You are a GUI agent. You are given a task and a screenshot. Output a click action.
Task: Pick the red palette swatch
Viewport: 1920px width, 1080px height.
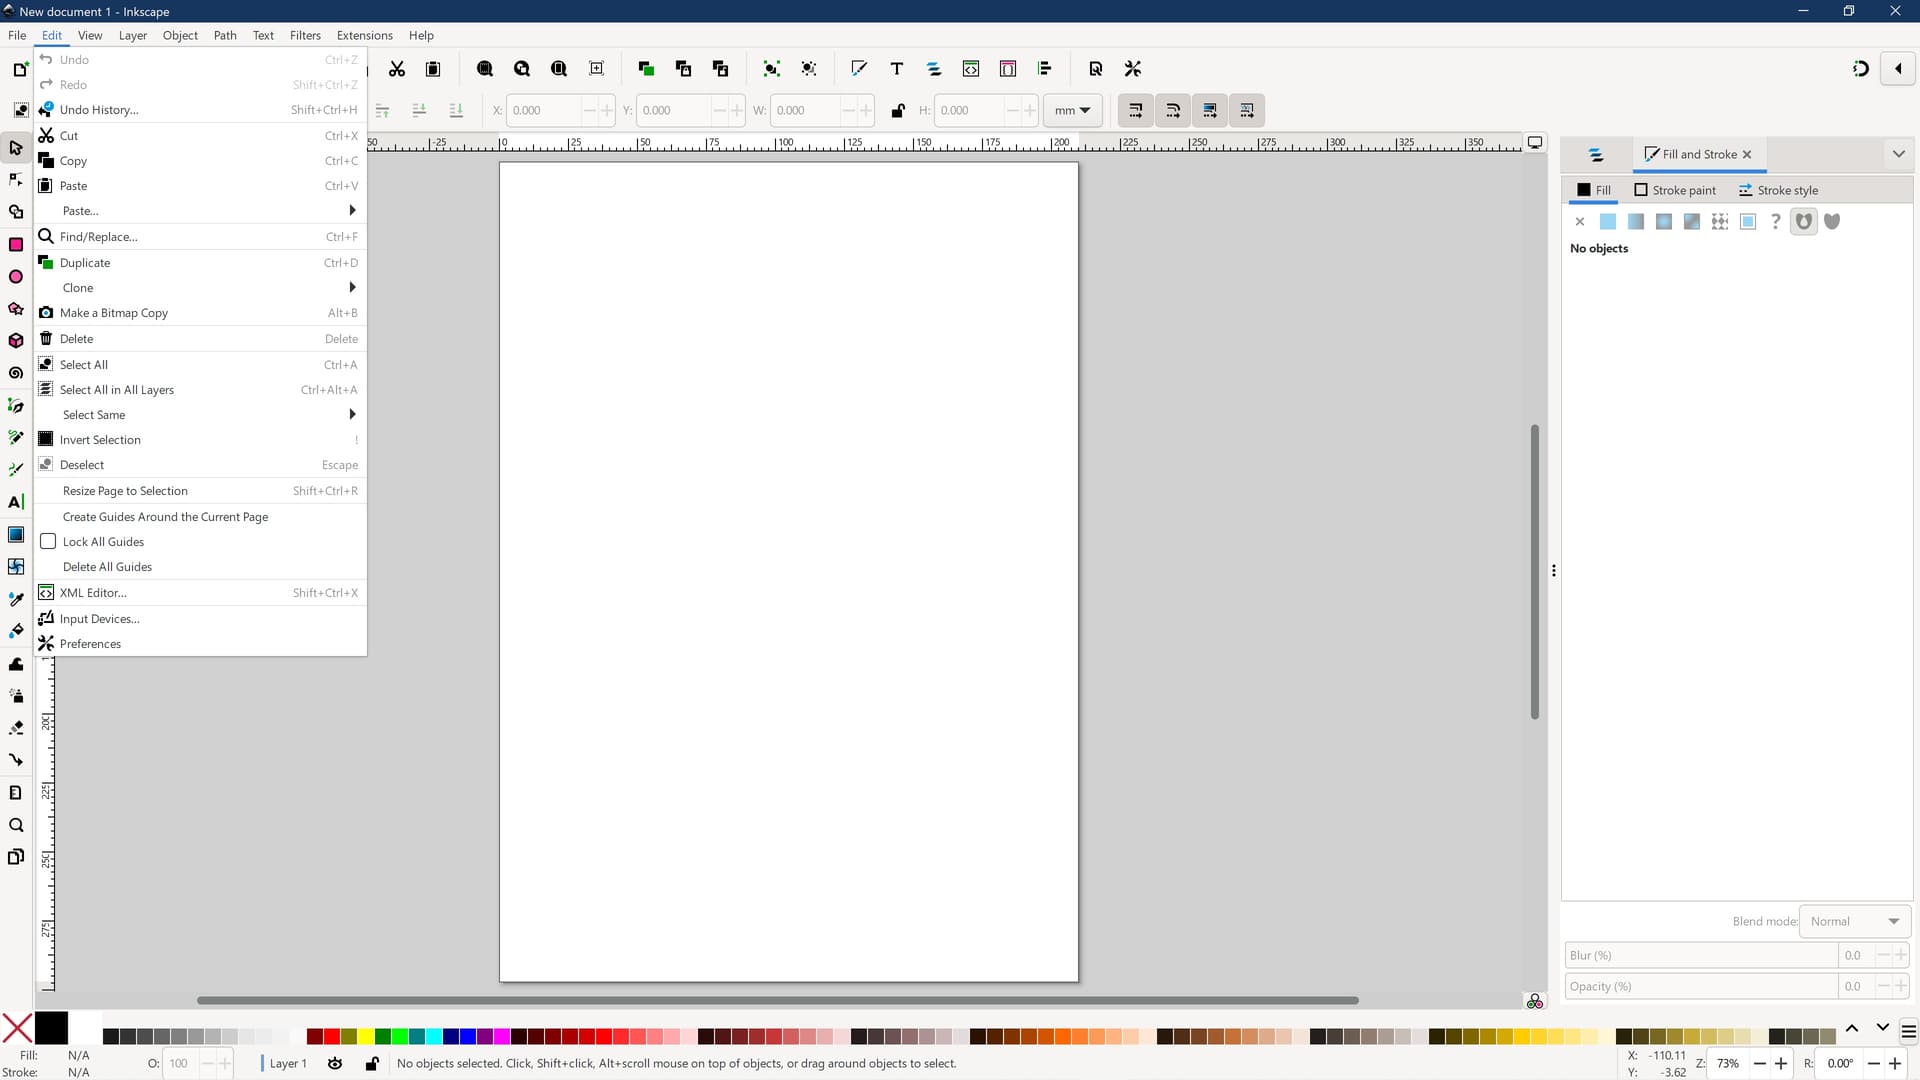[x=331, y=1036]
